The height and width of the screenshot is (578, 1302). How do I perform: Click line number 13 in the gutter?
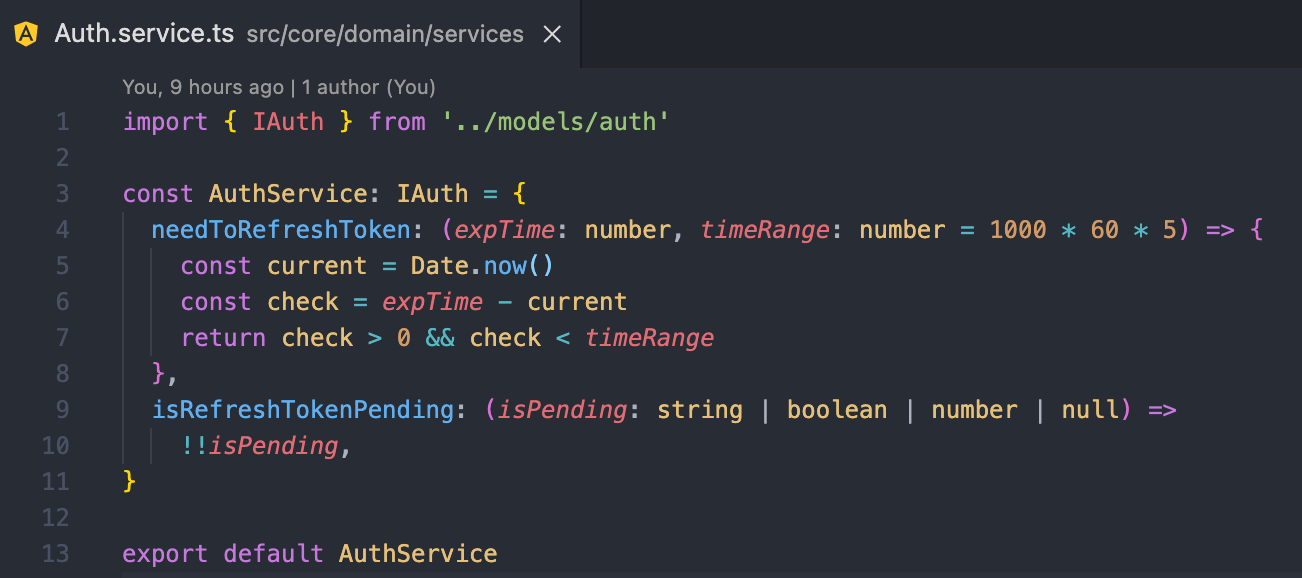(x=56, y=554)
